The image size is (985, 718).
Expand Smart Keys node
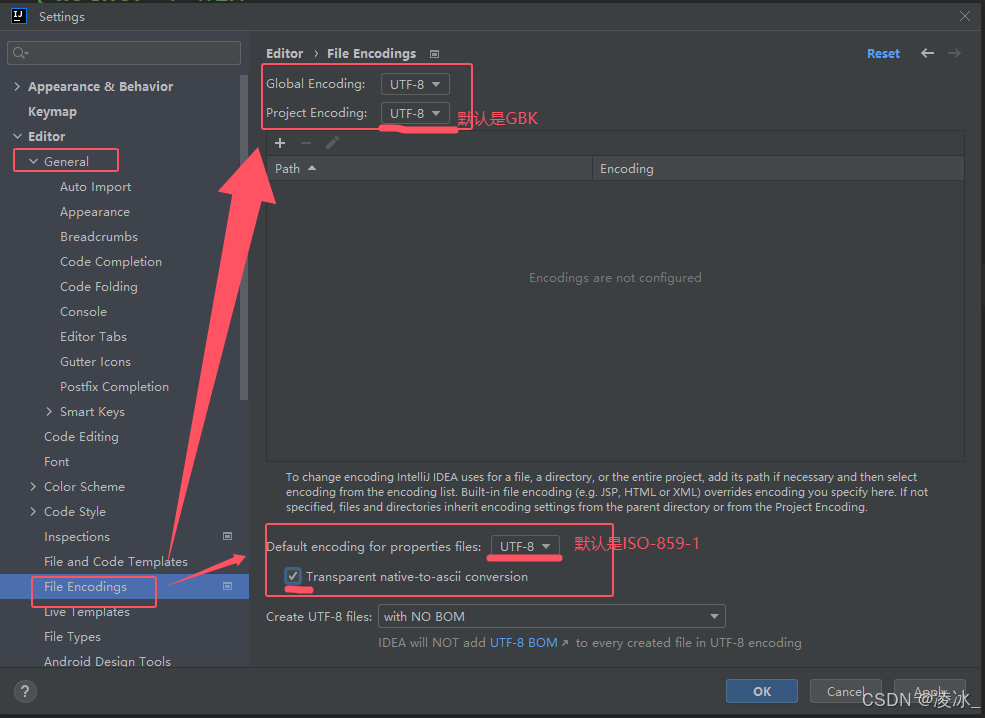click(49, 411)
